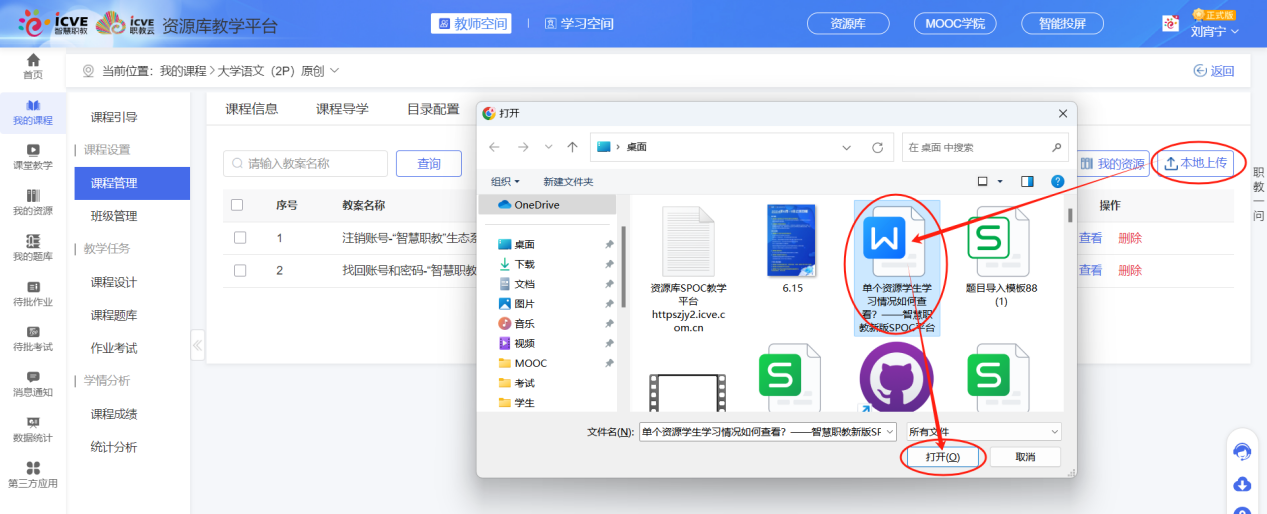Go up one folder level in dialog

tap(572, 147)
